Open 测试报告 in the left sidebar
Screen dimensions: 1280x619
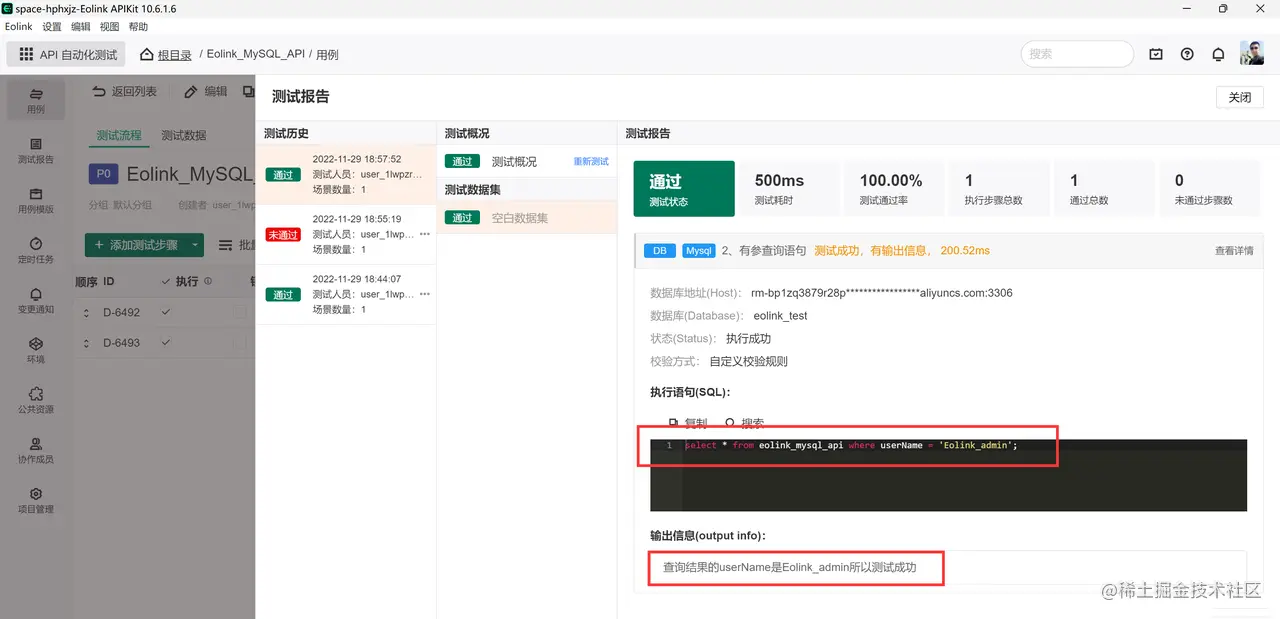[36, 151]
